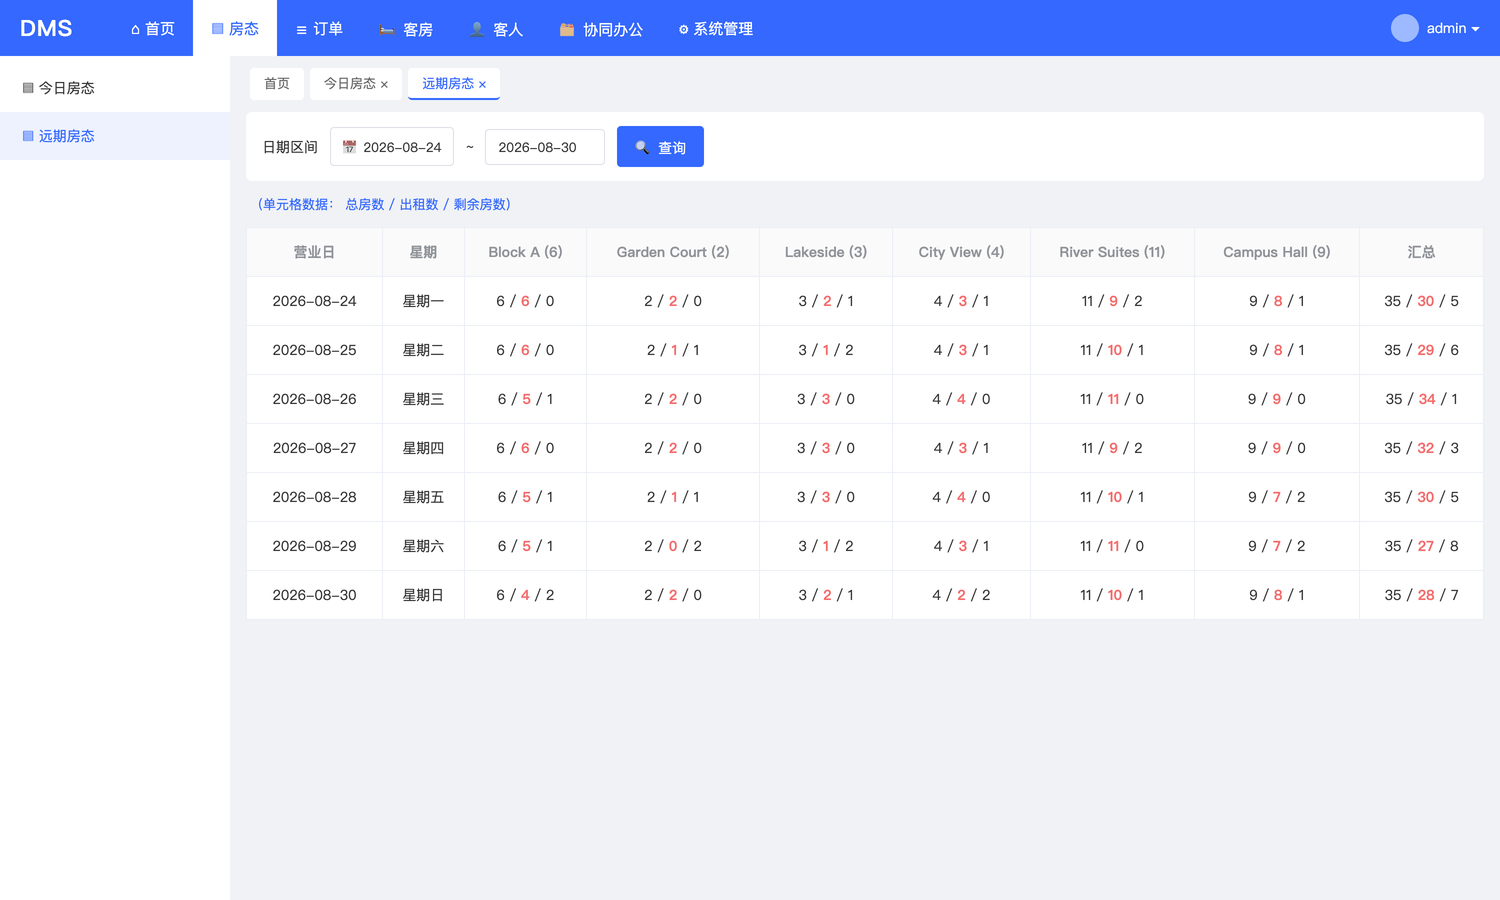Close the 今日房态 tab
The width and height of the screenshot is (1500, 900).
[384, 85]
